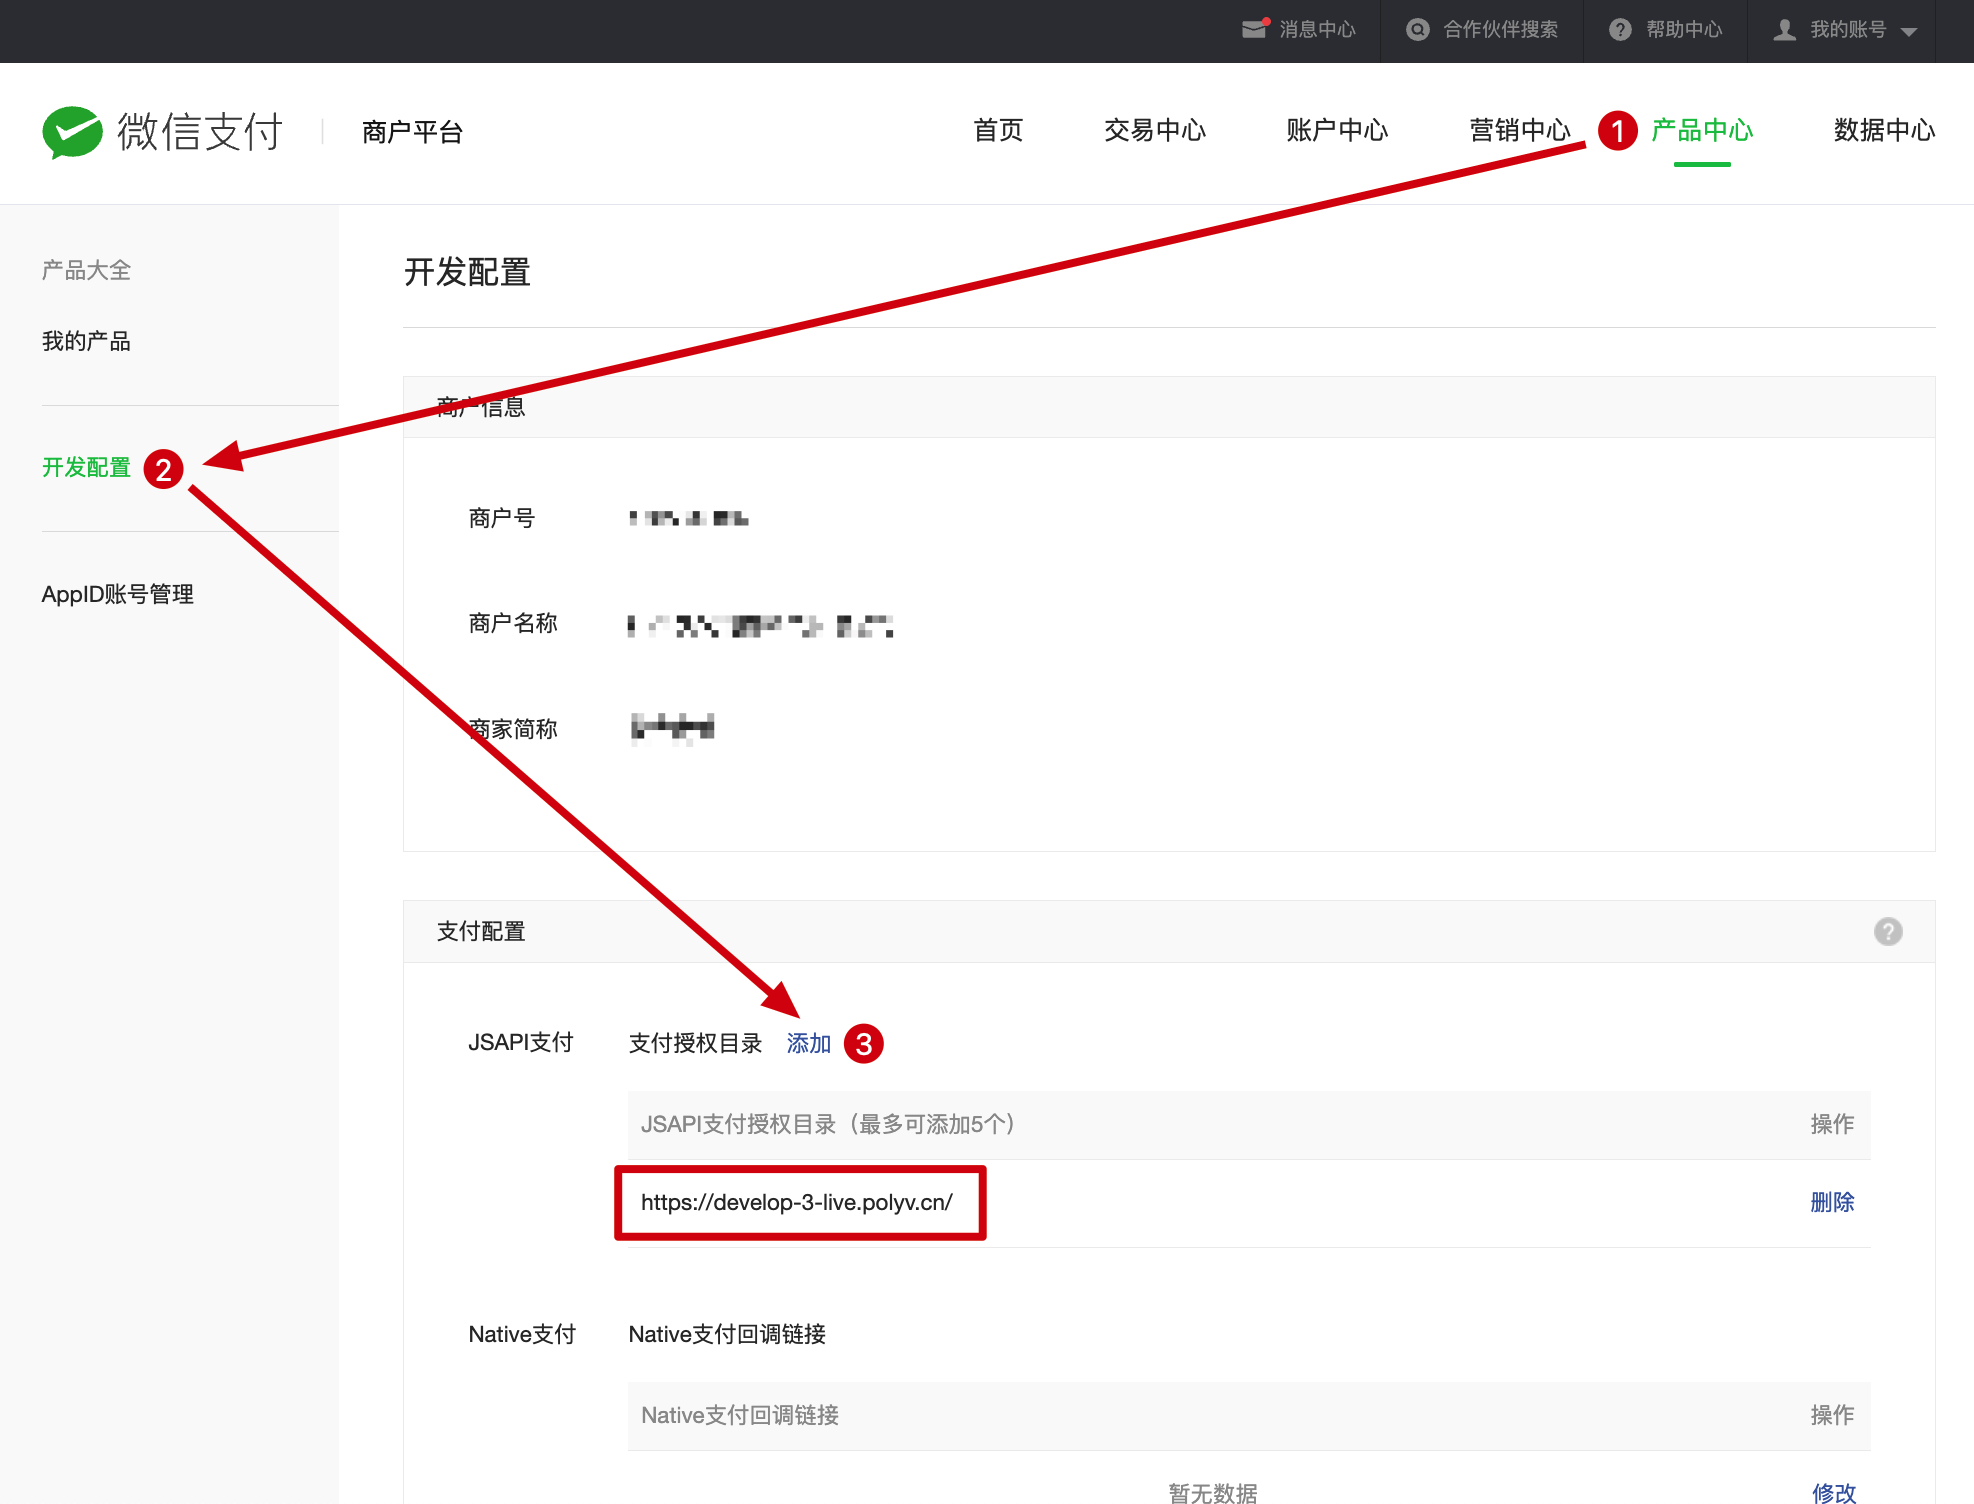
Task: Select 开发配置 in the sidebar
Action: (x=86, y=467)
